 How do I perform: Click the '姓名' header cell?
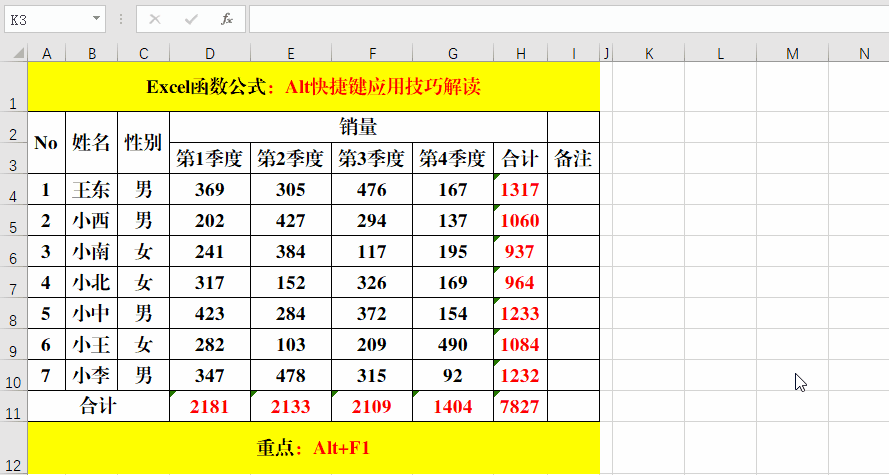click(92, 143)
